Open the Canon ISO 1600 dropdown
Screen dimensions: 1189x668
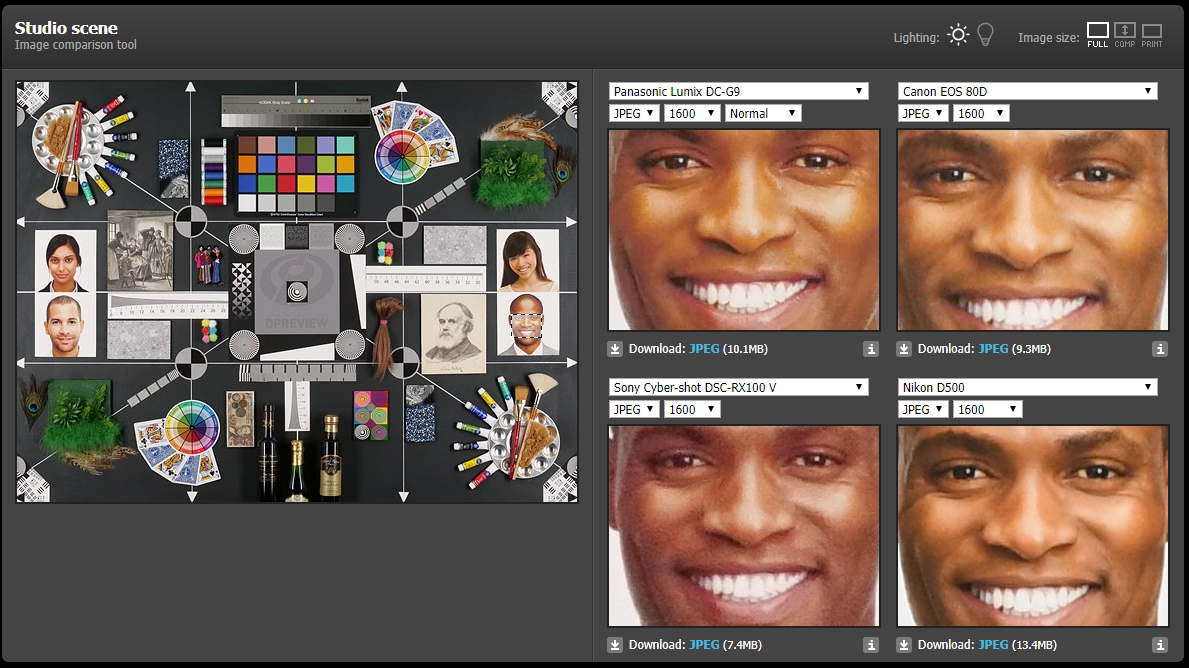[981, 113]
